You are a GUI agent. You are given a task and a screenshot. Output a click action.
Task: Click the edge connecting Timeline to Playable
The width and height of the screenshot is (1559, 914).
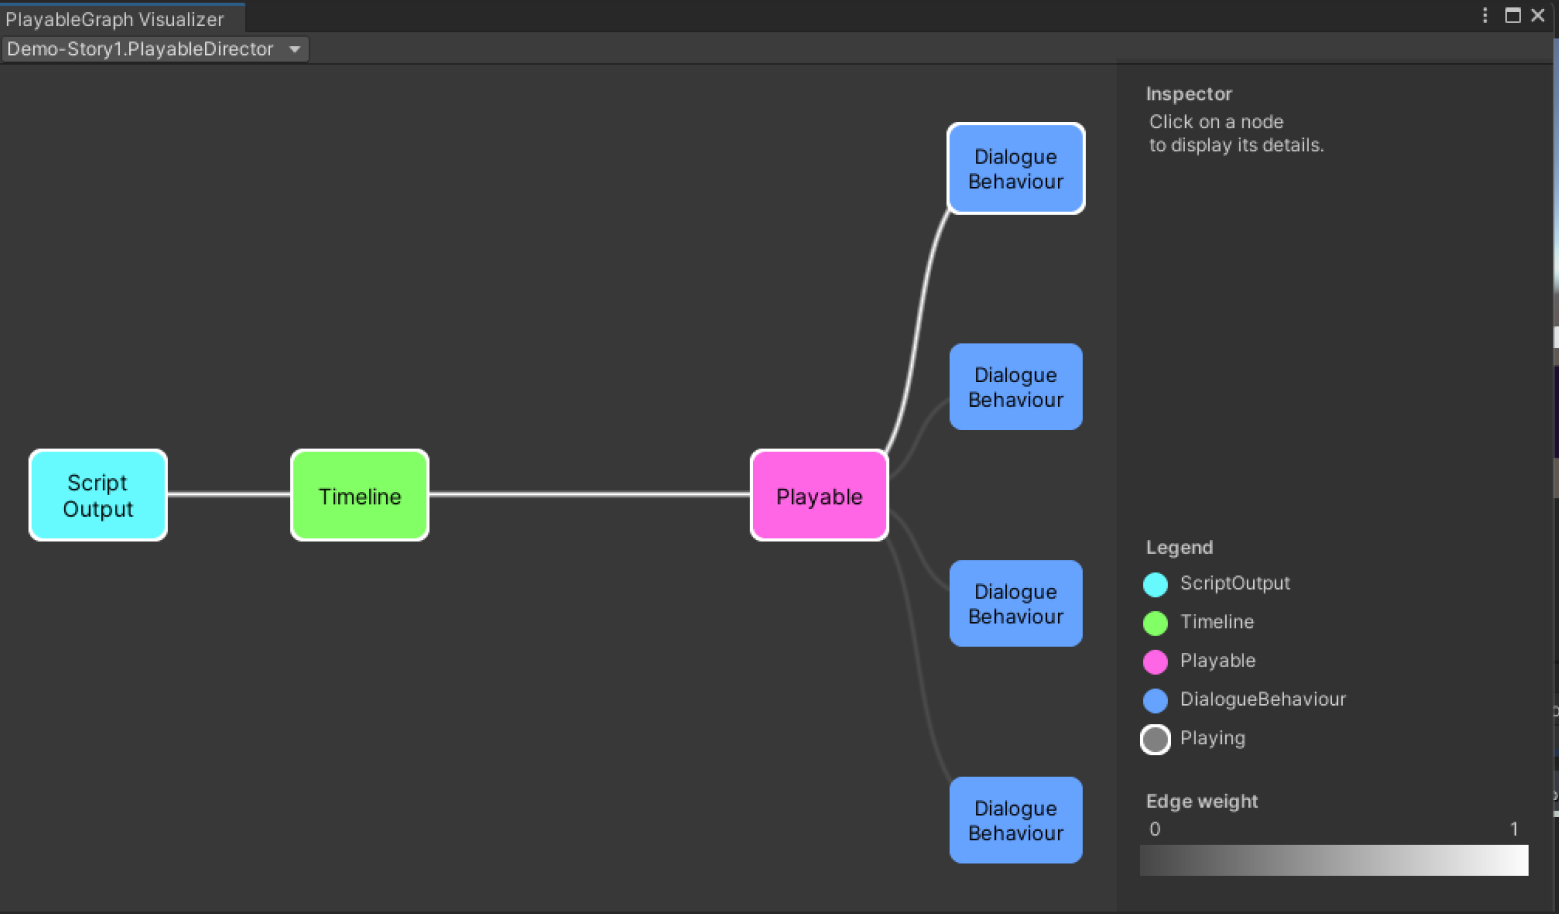click(590, 494)
